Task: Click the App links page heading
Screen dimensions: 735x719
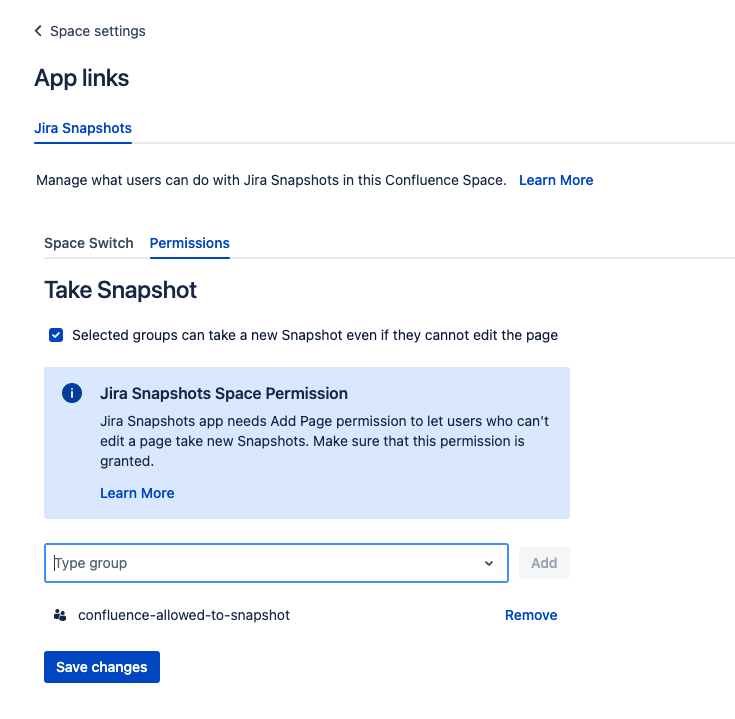Action: (82, 78)
